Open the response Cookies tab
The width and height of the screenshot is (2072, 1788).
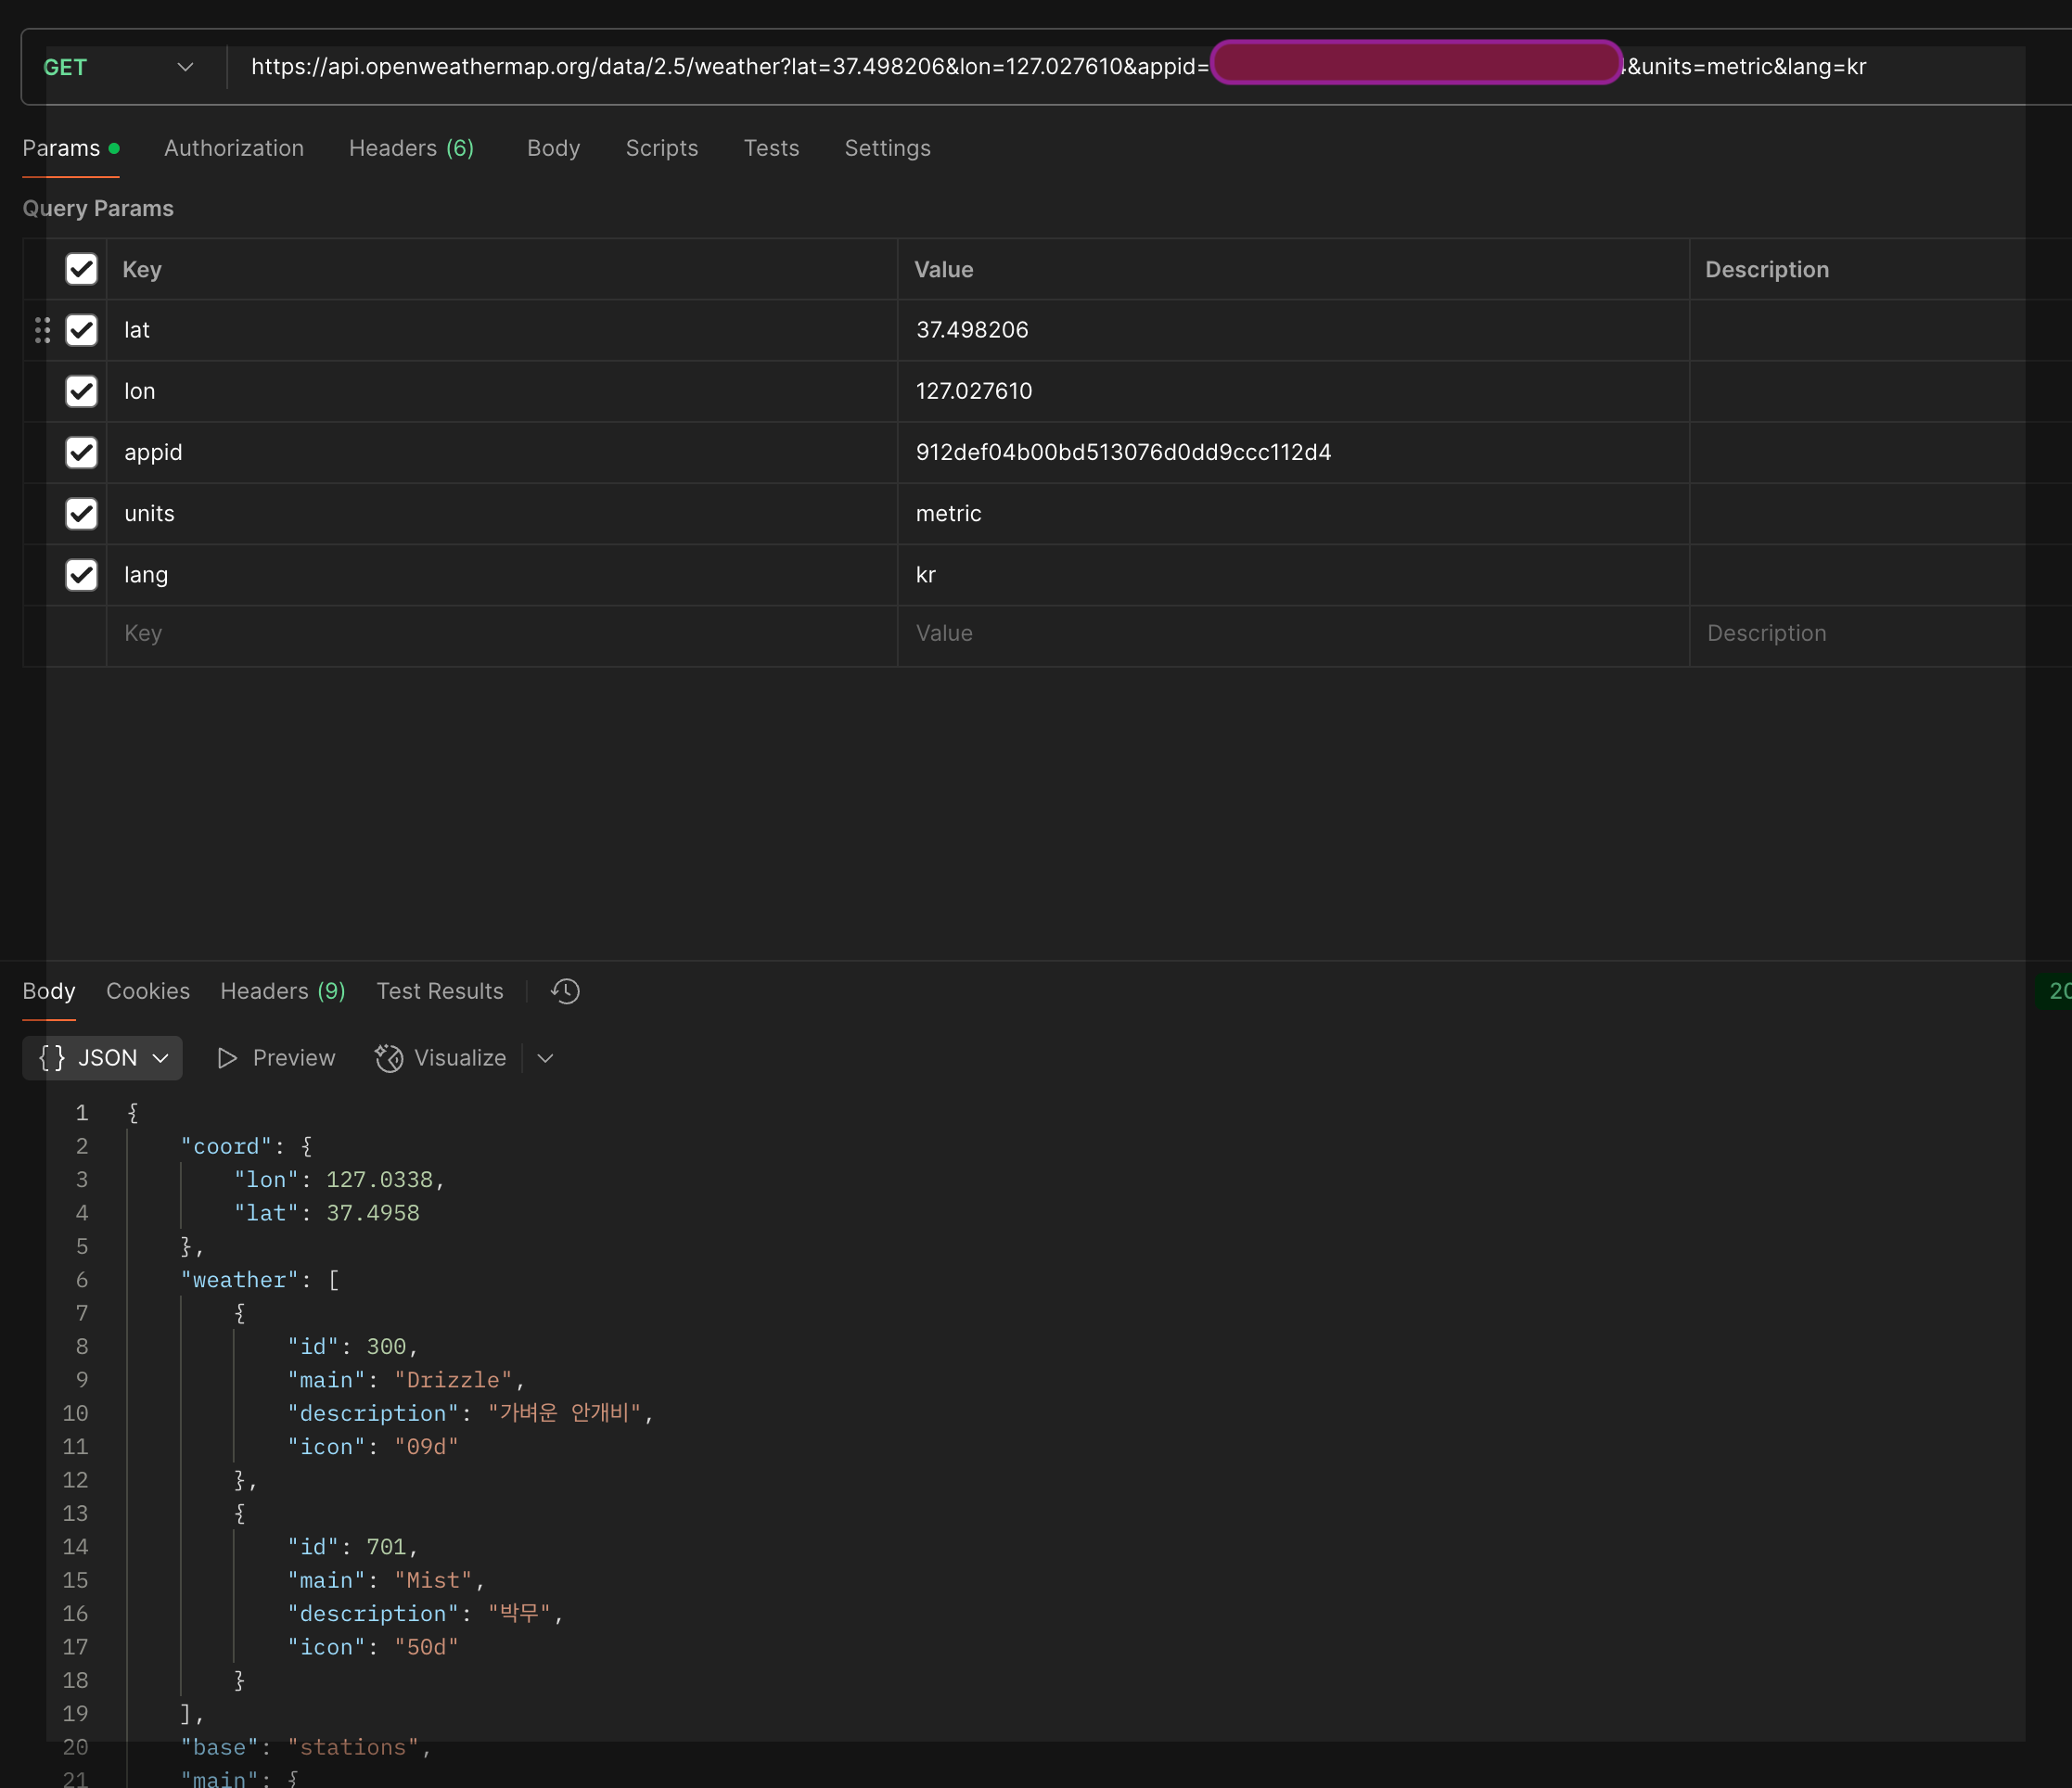(x=148, y=991)
